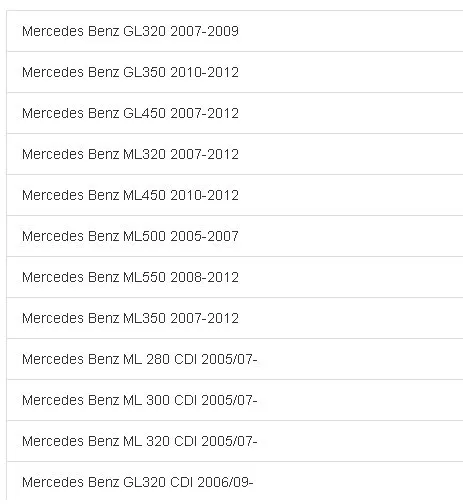Click Mercedes Benz GL350 2010-2012 entry

[x=235, y=72]
